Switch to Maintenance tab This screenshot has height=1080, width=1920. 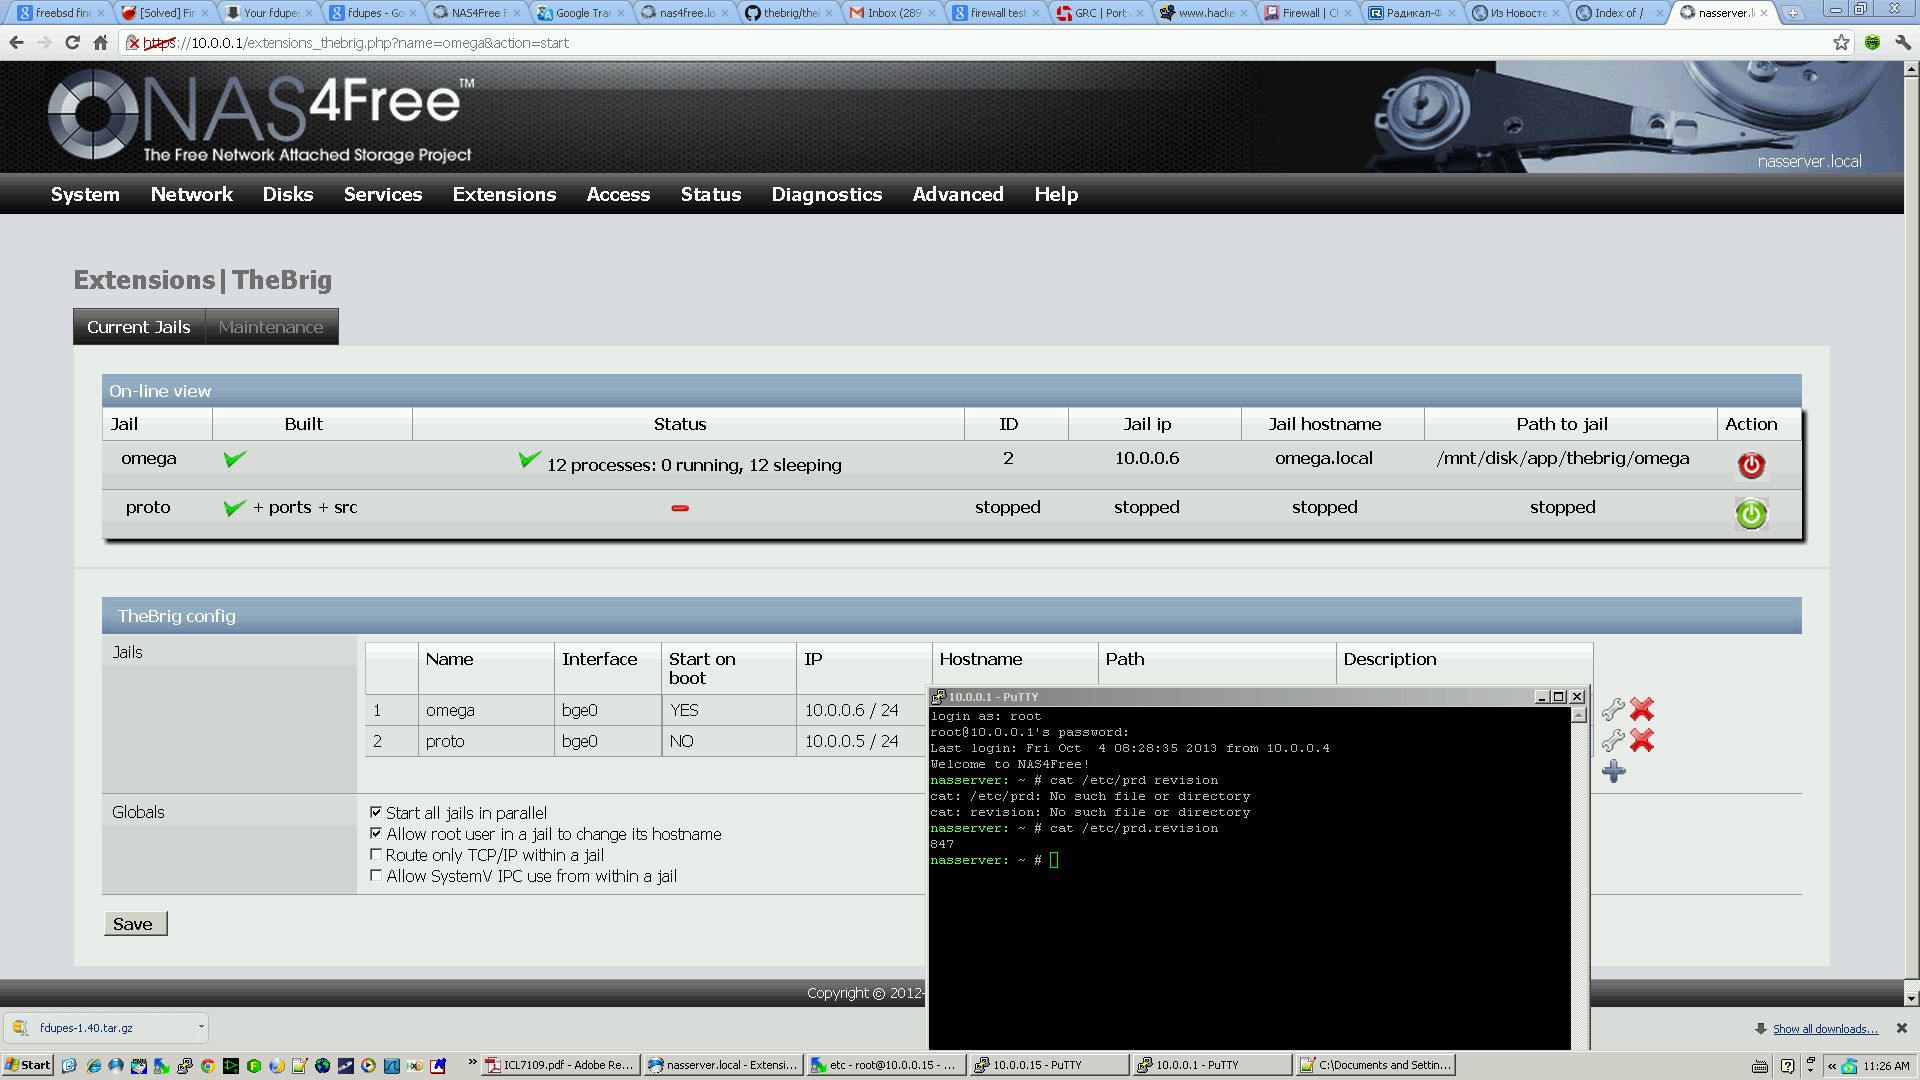point(271,327)
